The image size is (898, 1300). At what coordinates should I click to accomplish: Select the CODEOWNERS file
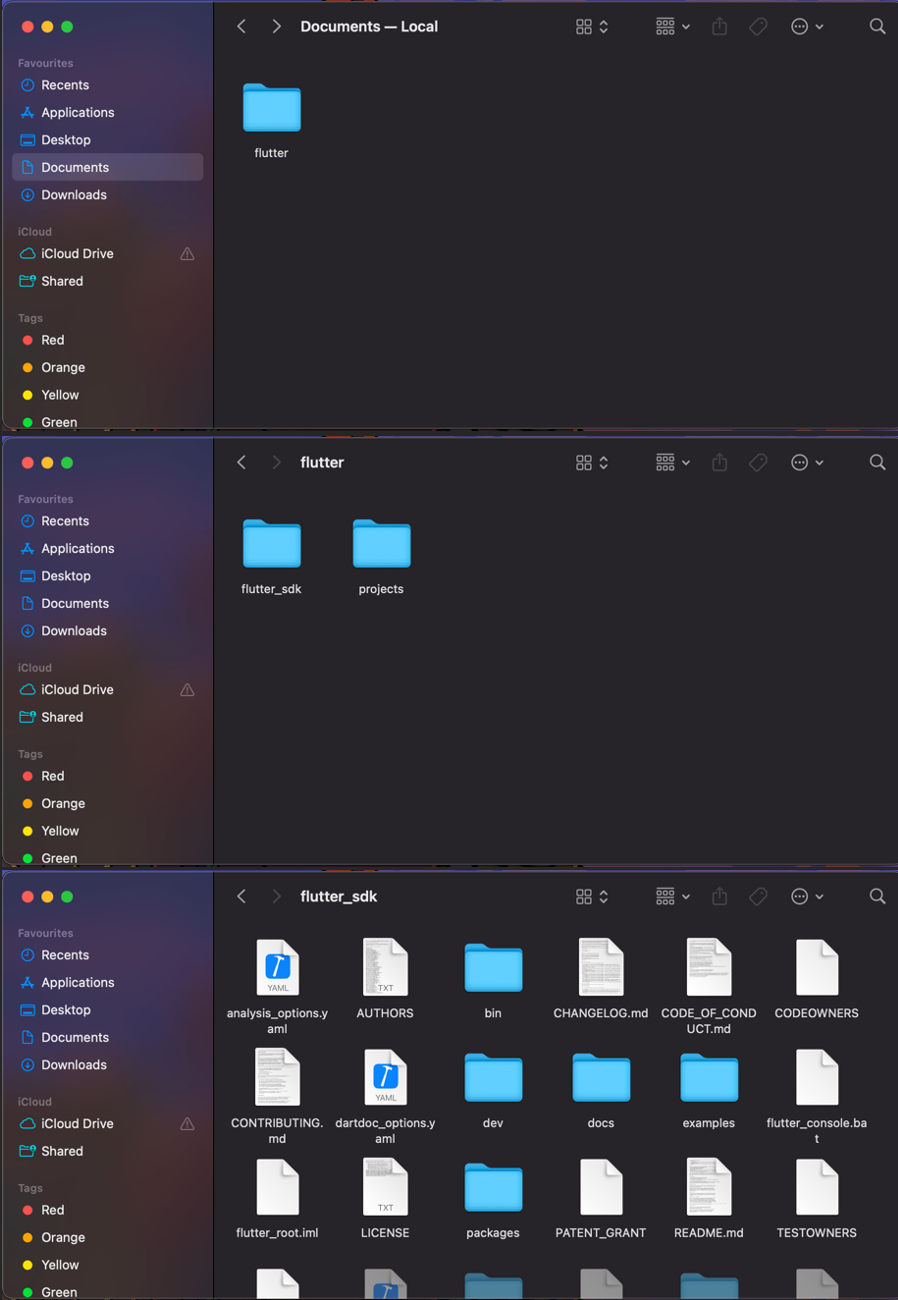(817, 967)
